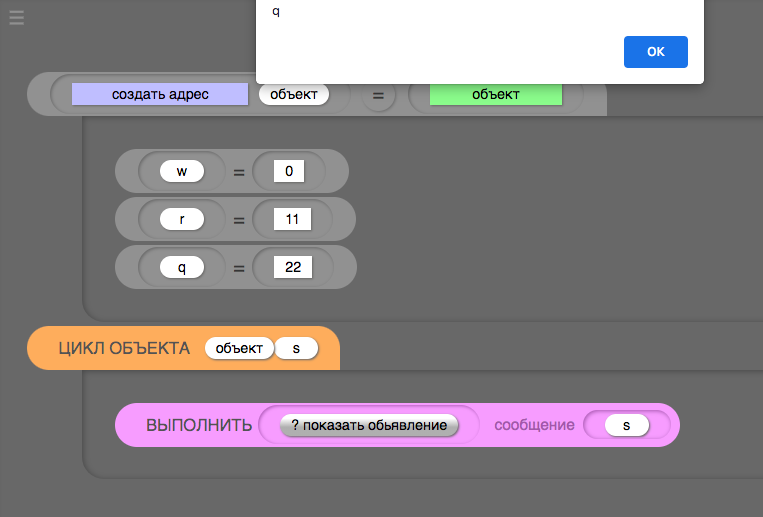Click the equals sign in the w row
763x517 pixels.
(x=238, y=172)
